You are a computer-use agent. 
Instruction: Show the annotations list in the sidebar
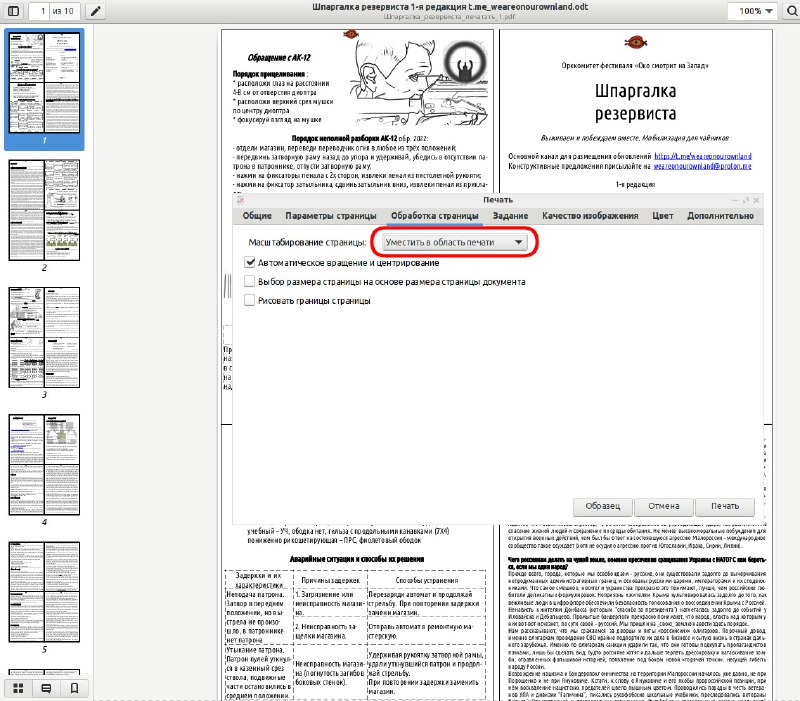pyautogui.click(x=46, y=688)
